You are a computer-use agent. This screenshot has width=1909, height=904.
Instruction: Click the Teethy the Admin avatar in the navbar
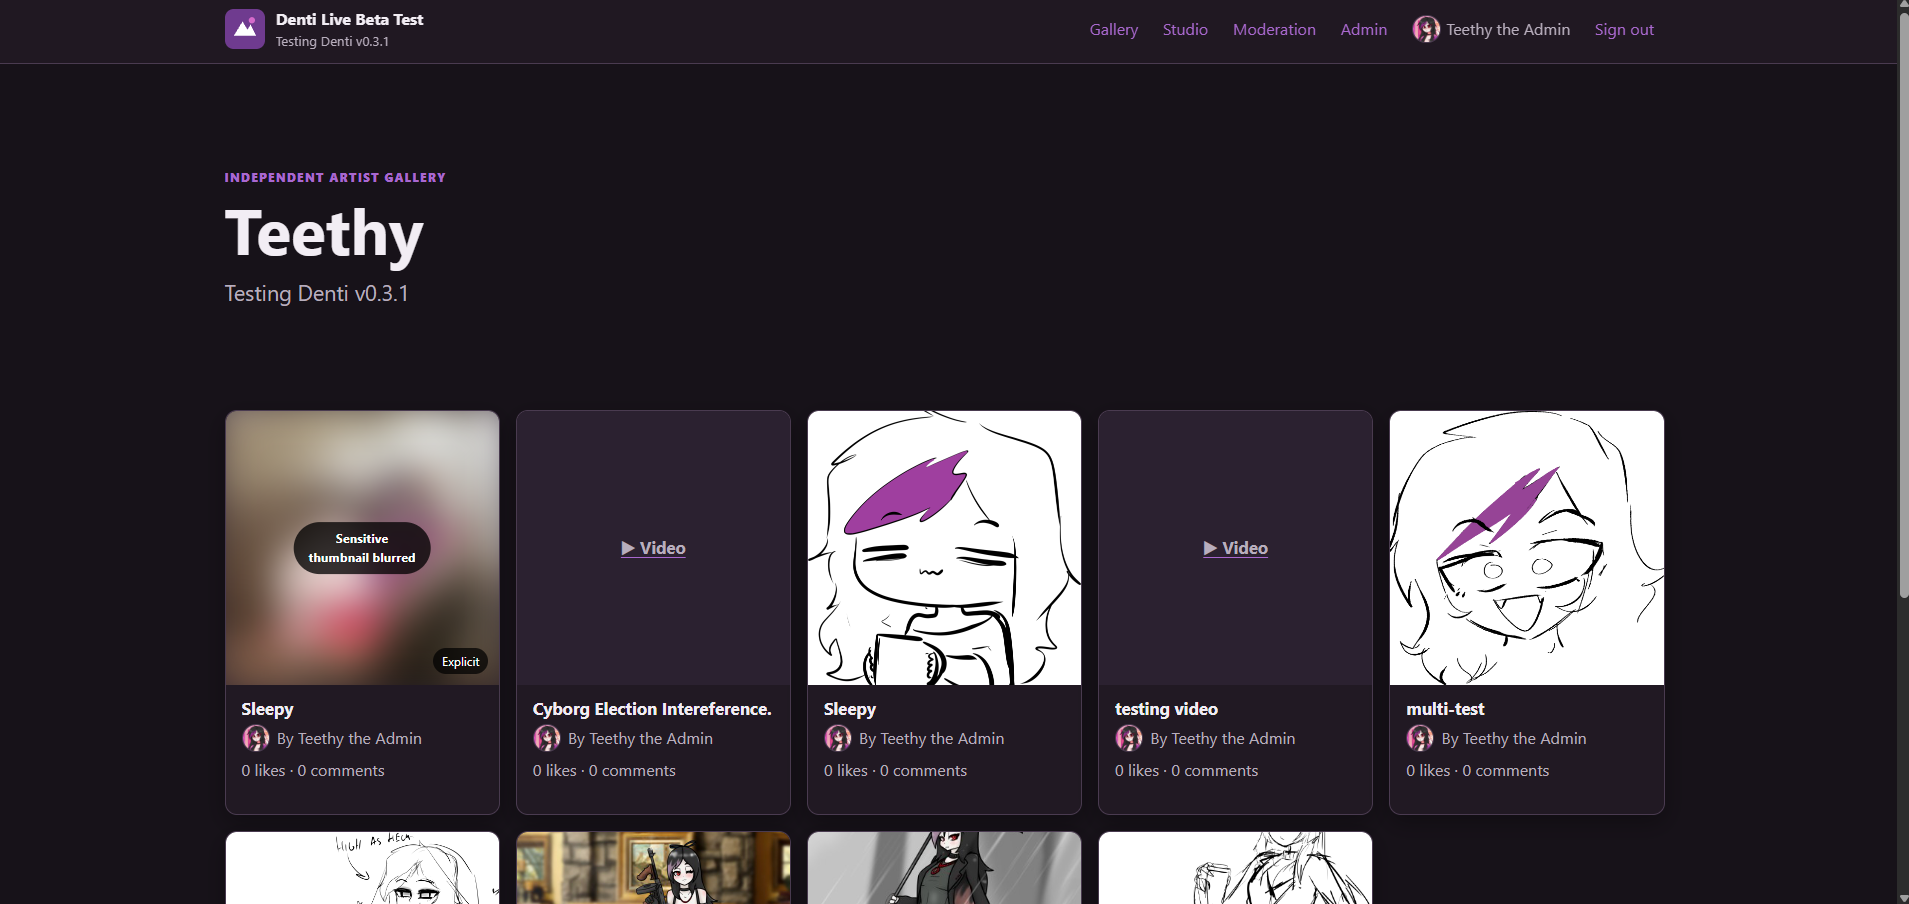click(1426, 29)
